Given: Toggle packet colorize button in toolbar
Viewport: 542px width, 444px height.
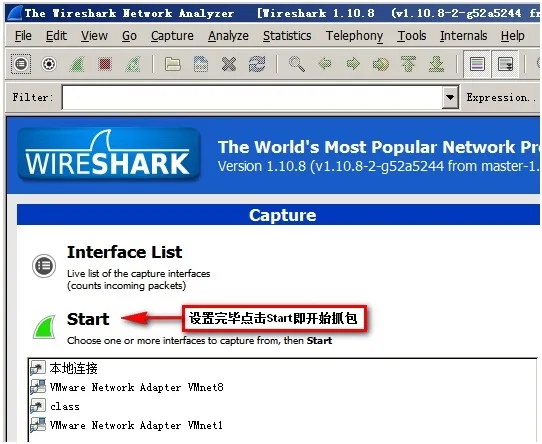Looking at the screenshot, I should (x=477, y=64).
